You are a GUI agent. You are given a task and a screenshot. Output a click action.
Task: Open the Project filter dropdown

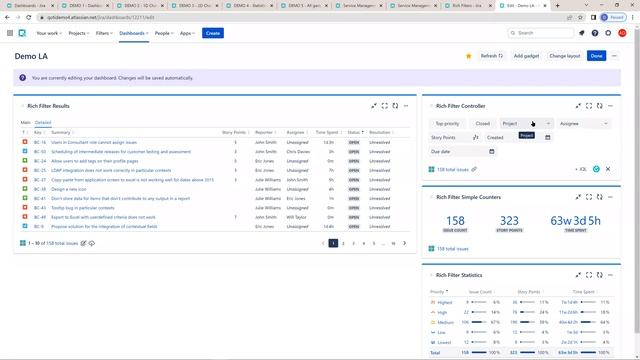527,124
